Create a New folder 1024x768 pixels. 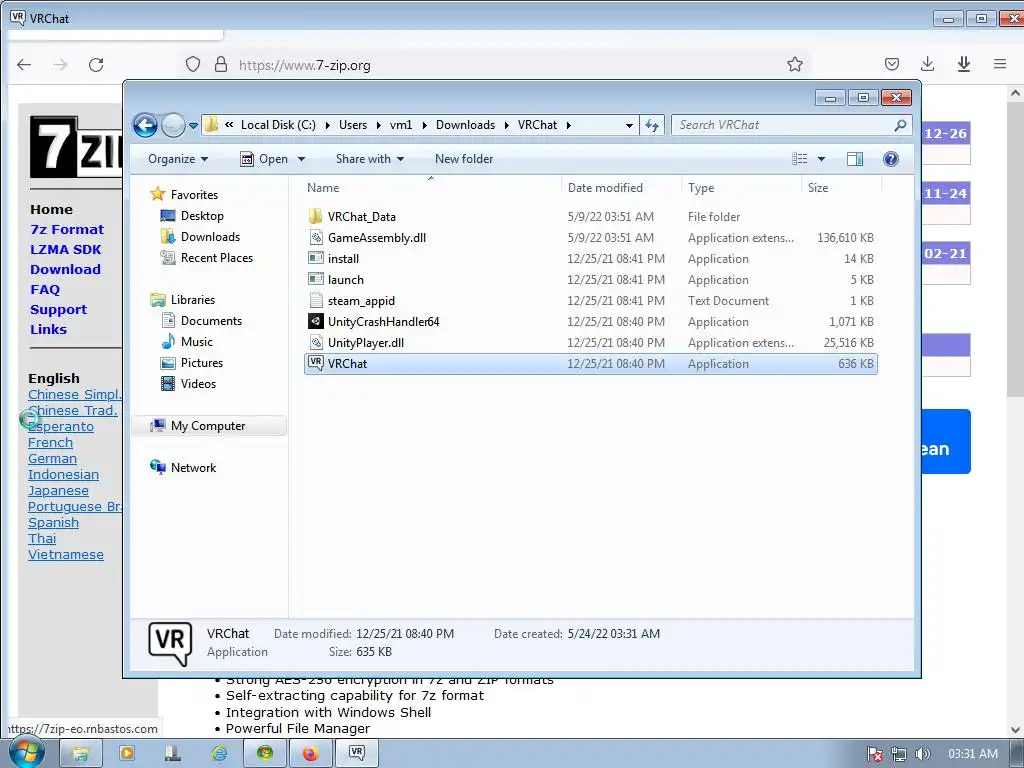pyautogui.click(x=464, y=159)
